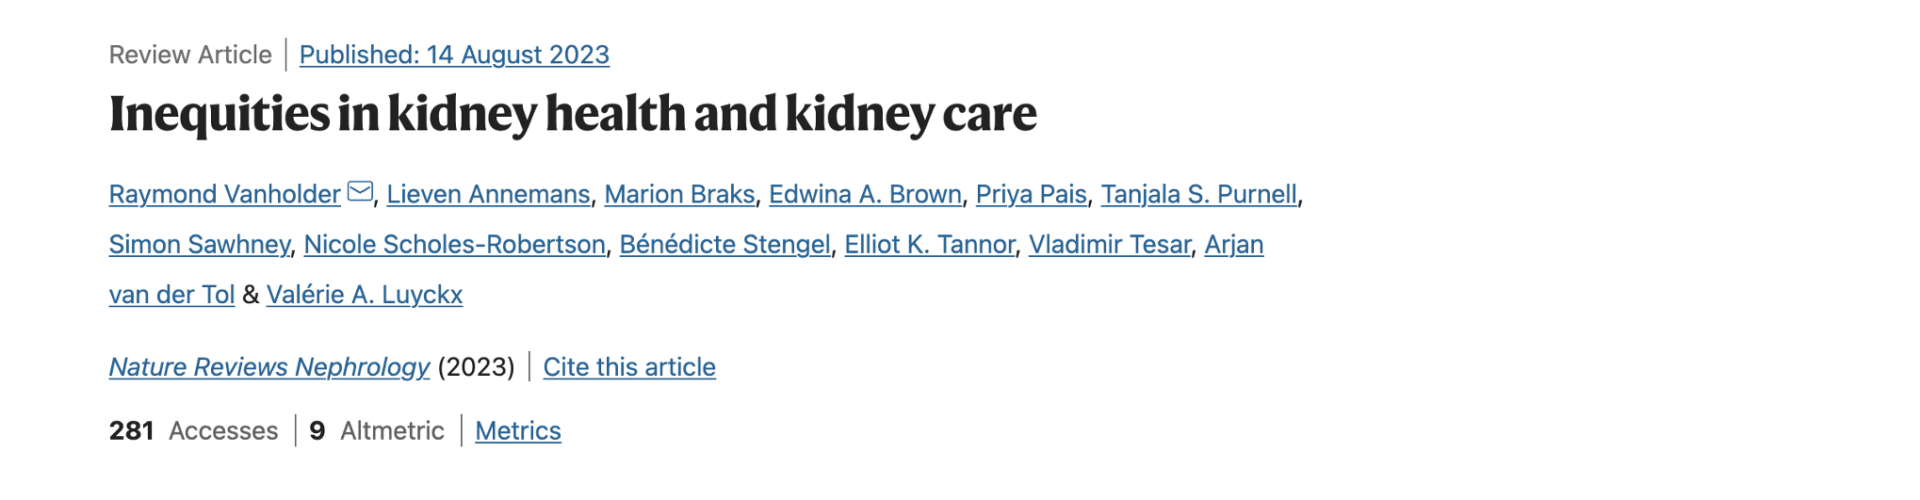Open the Nature Reviews Nephrology journal link
Image resolution: width=1920 pixels, height=500 pixels.
coord(269,367)
